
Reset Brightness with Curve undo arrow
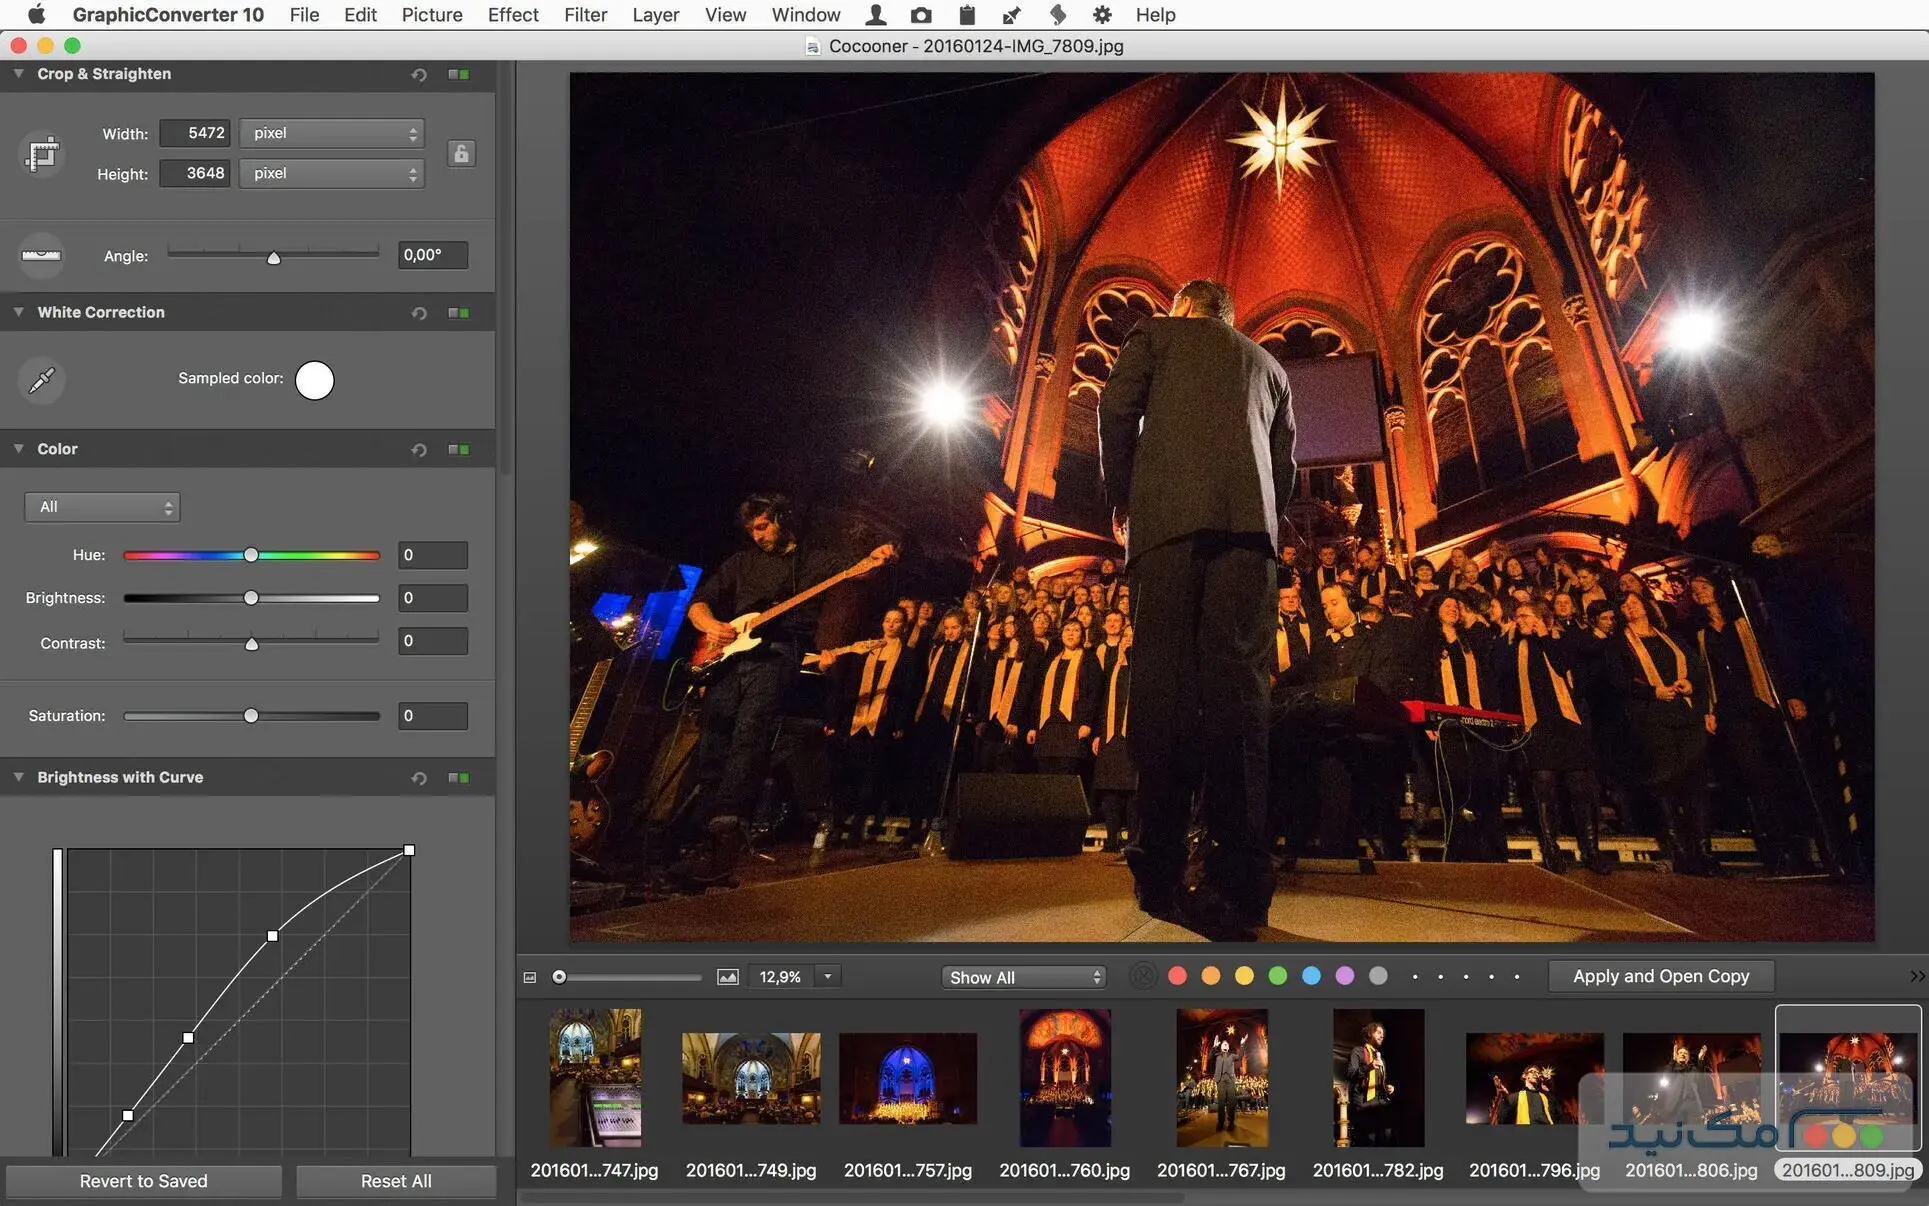(x=419, y=778)
